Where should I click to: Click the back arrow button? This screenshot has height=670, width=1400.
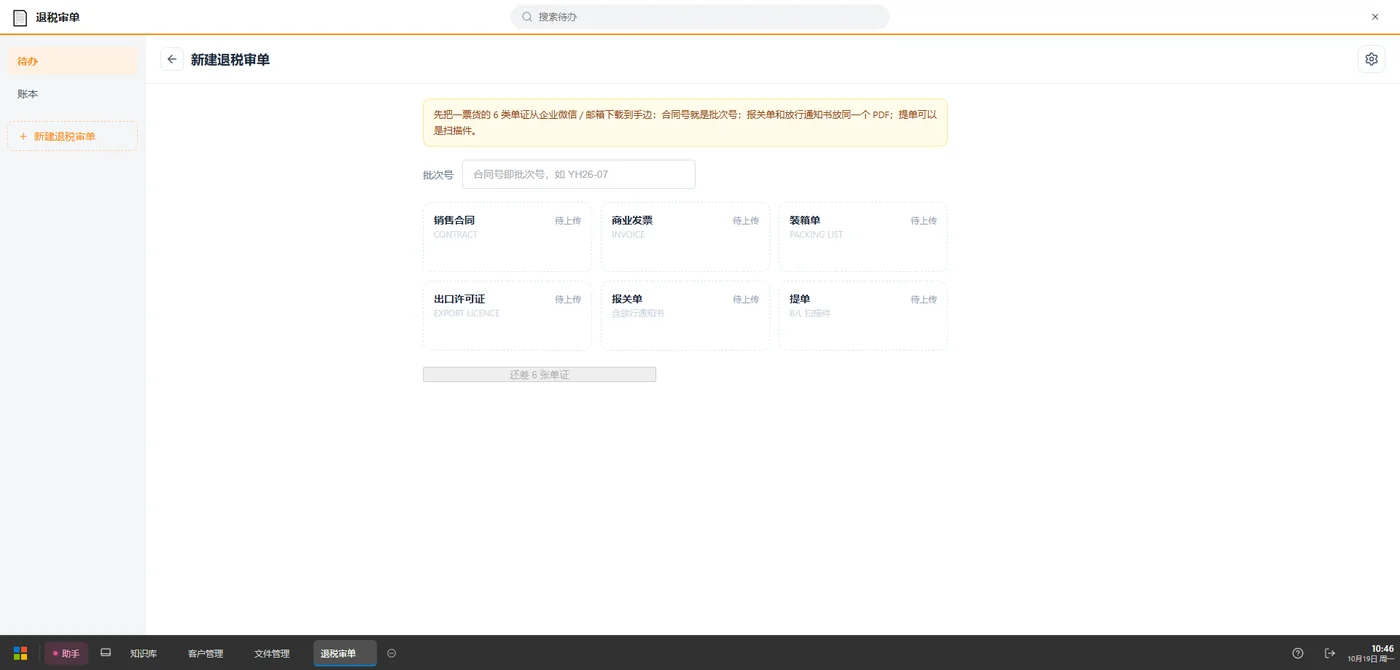[x=172, y=60]
